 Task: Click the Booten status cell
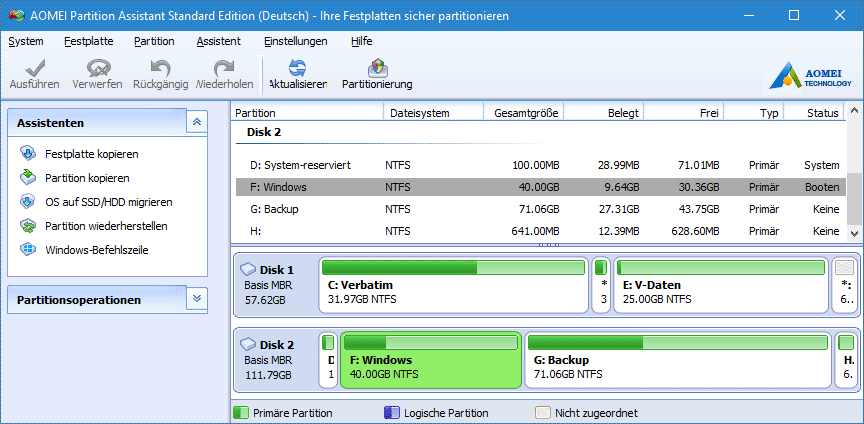(x=822, y=187)
